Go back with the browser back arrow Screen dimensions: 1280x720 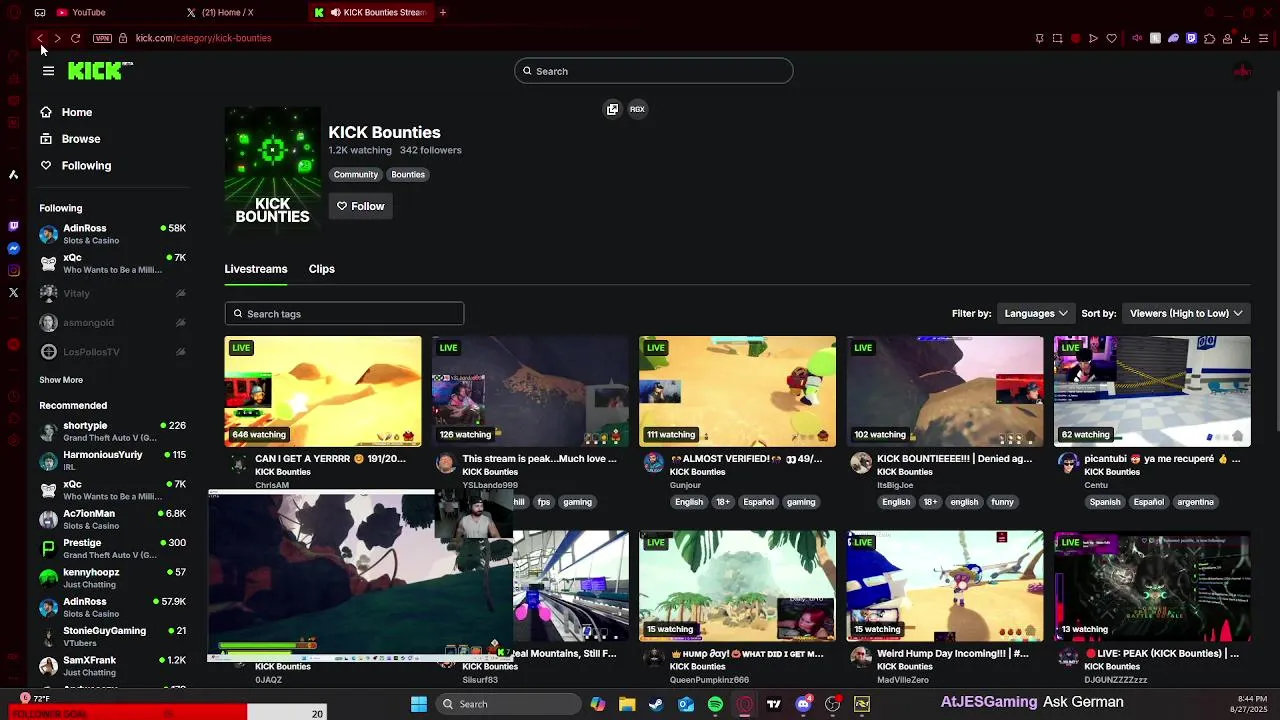[x=40, y=38]
